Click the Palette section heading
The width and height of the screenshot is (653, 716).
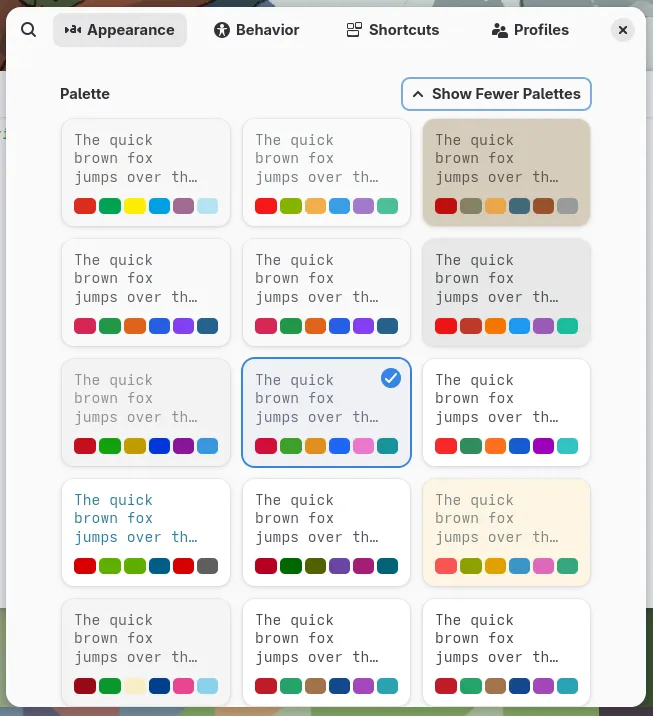click(x=85, y=94)
